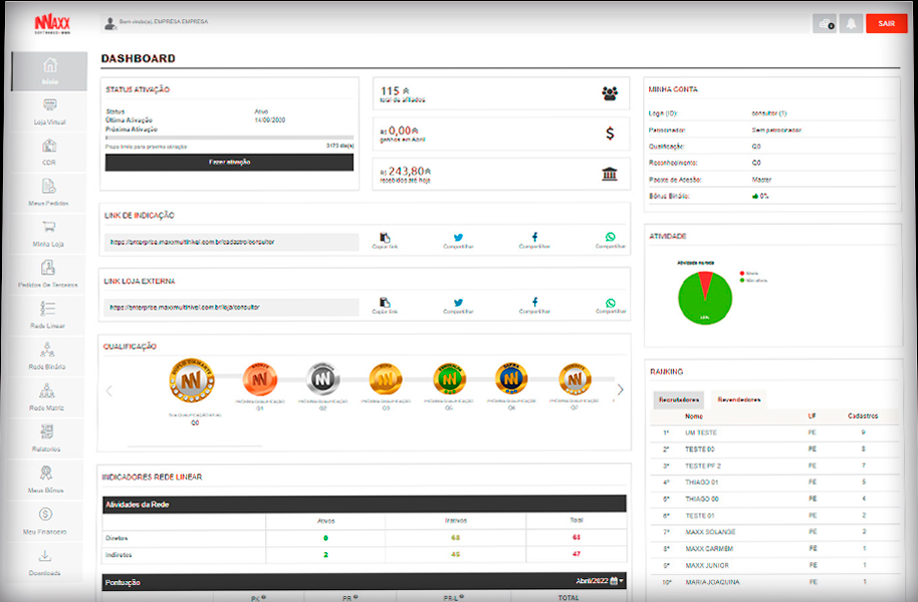Click the notification bell icon
The height and width of the screenshot is (602, 918).
coord(851,23)
